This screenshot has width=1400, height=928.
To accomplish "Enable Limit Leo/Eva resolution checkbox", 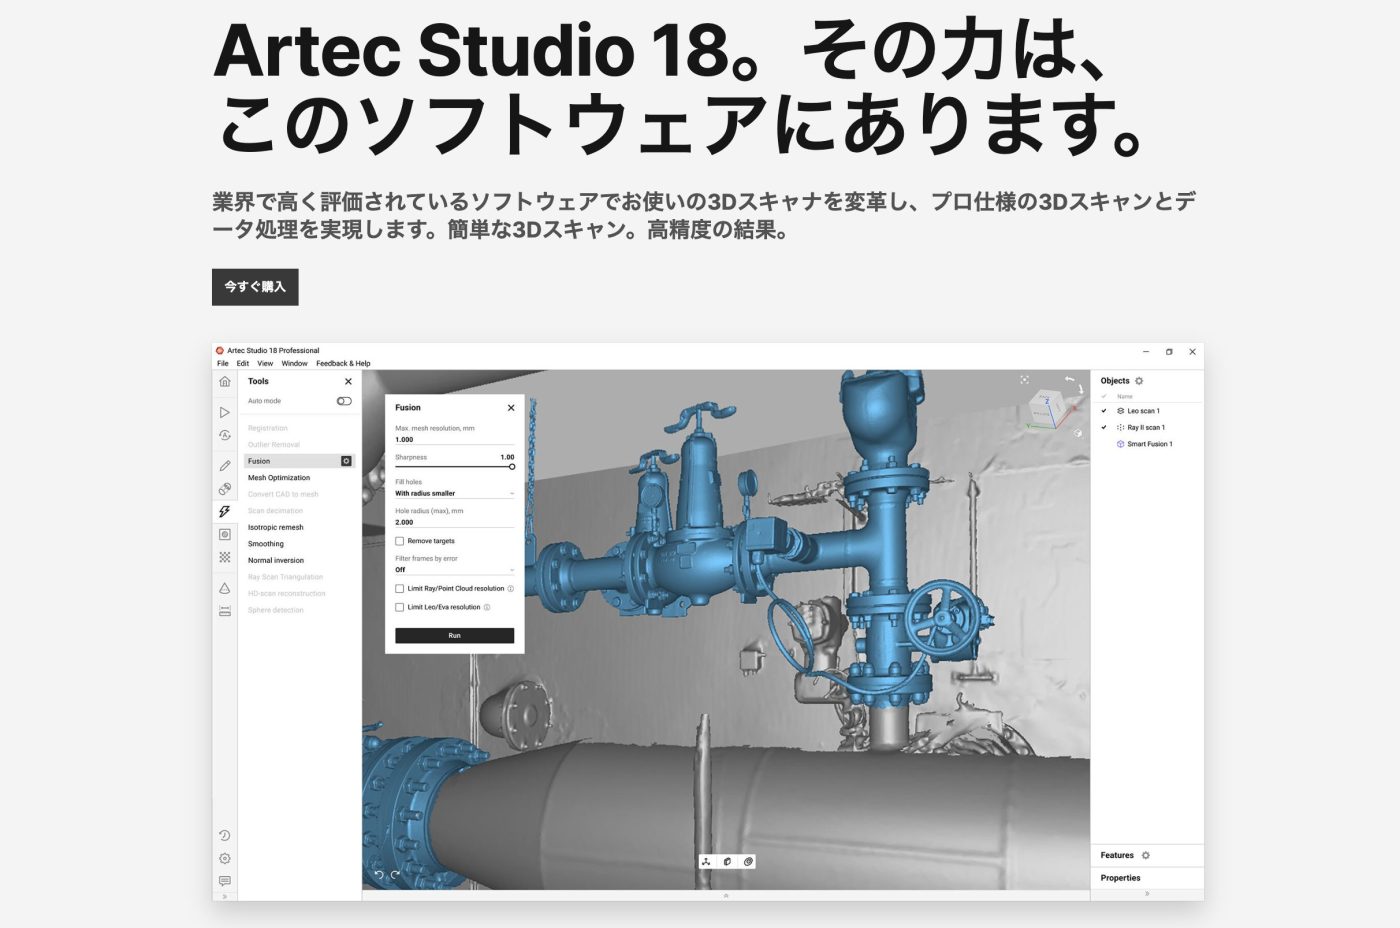I will pyautogui.click(x=400, y=607).
